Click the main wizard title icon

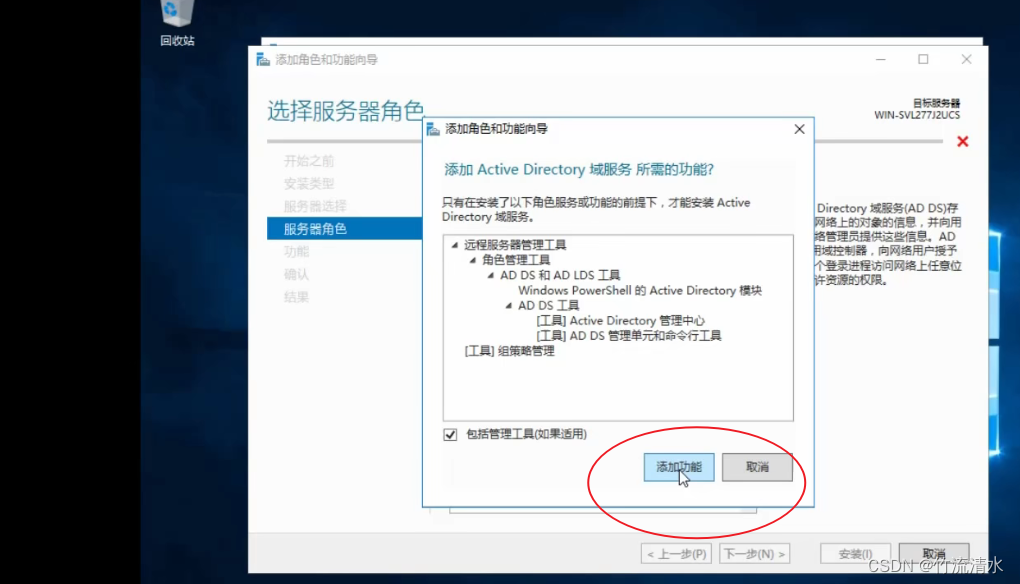263,60
